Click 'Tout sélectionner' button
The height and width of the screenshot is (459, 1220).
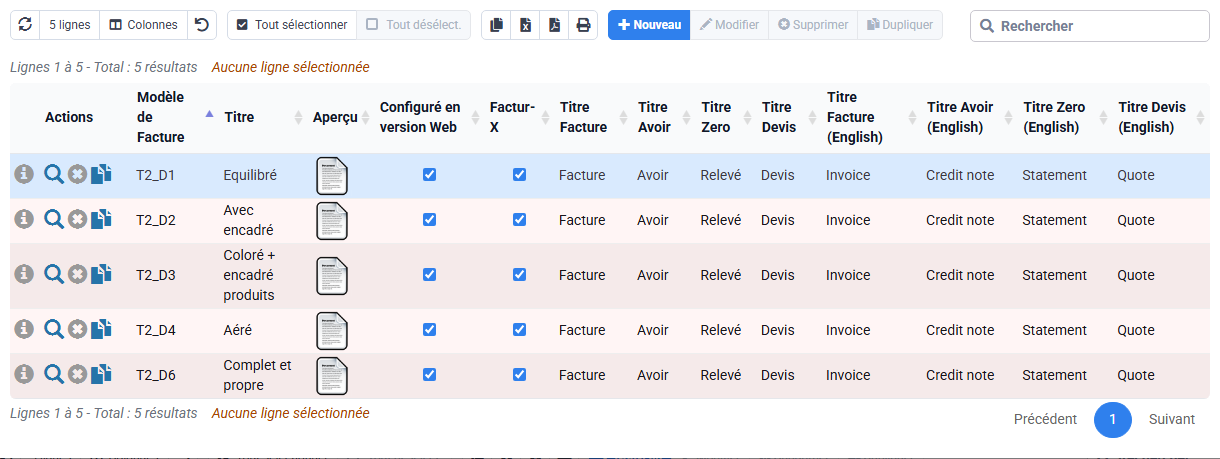coord(292,25)
